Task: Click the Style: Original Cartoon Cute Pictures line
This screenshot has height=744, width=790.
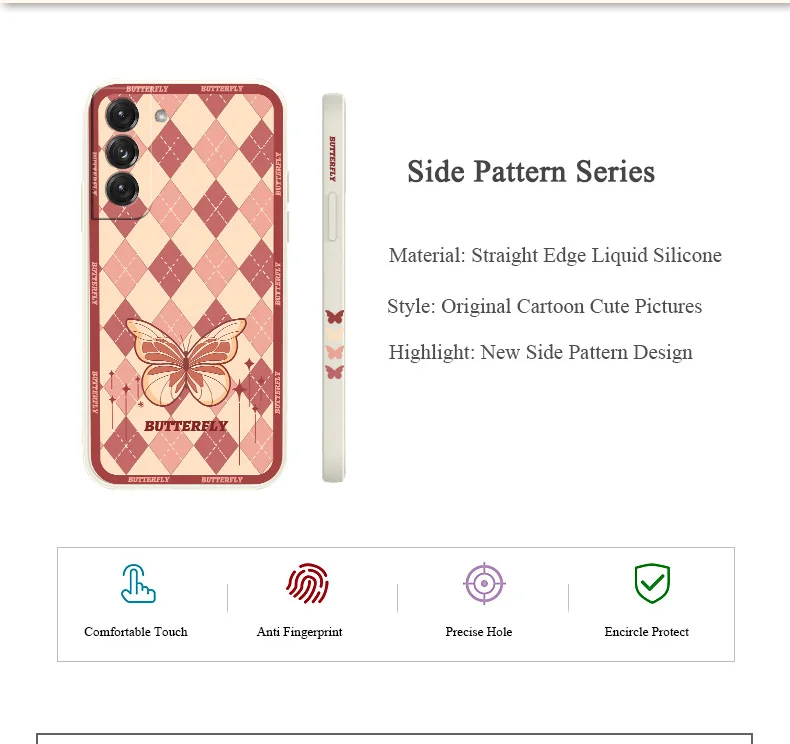Action: [x=545, y=306]
